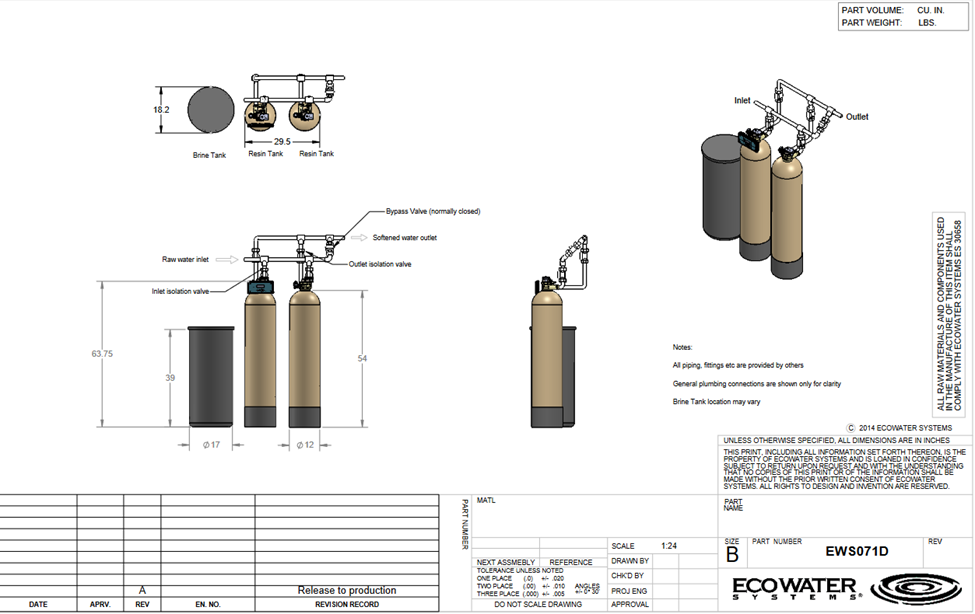This screenshot has height=614, width=975.
Task: Click the Release to production revision record
Action: 346,590
